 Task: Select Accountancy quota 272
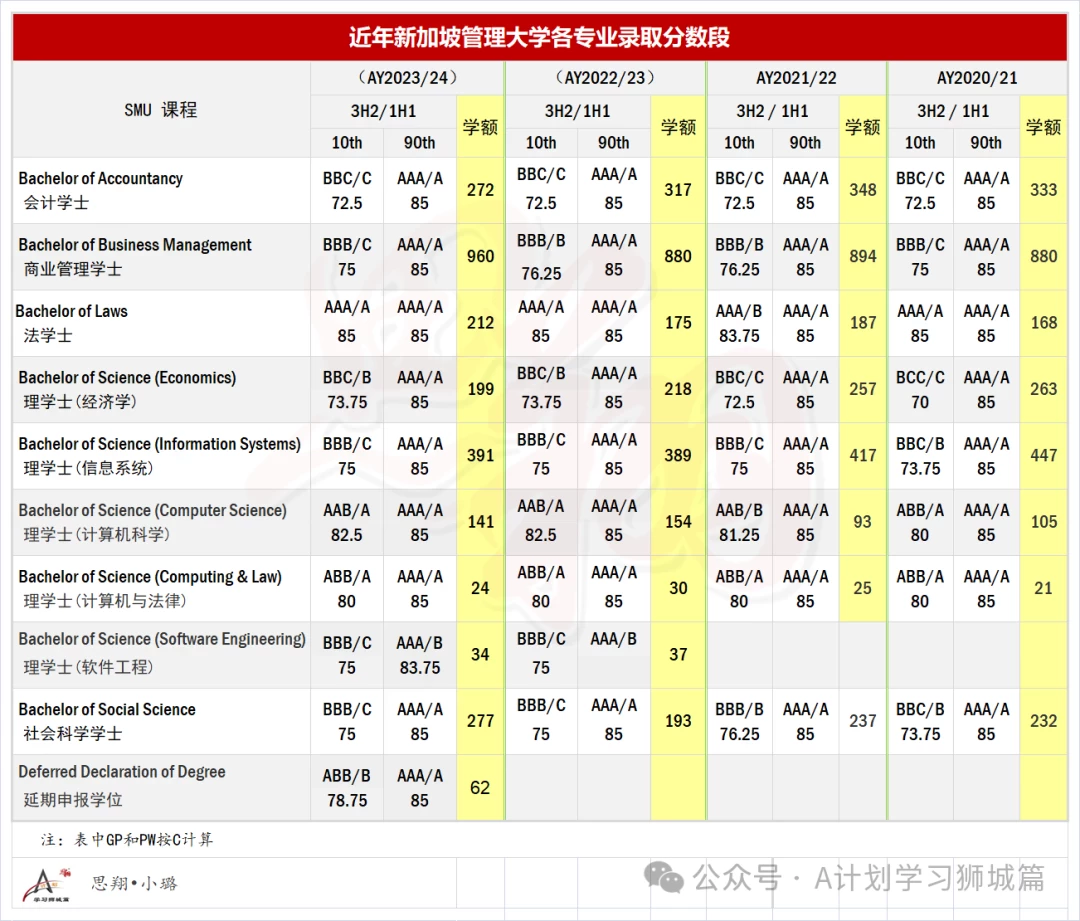click(x=480, y=190)
